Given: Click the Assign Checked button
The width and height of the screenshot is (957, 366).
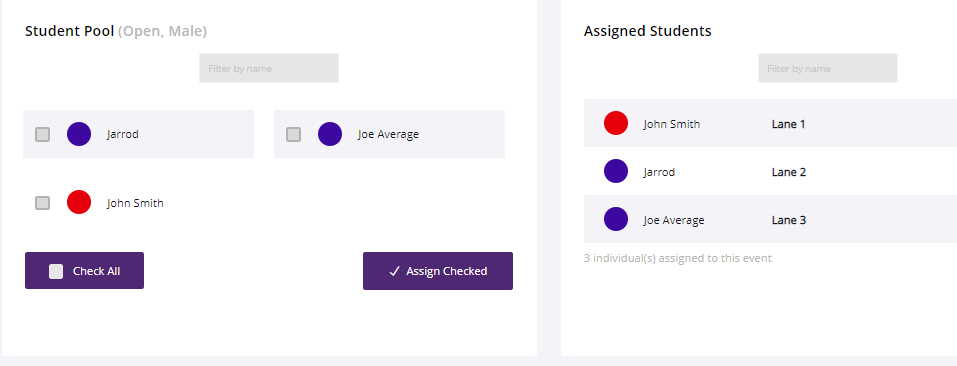Looking at the screenshot, I should click(438, 271).
